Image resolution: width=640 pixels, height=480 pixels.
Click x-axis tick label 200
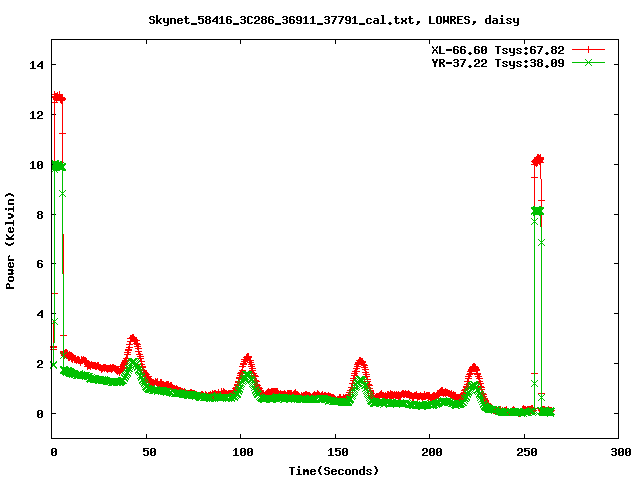pyautogui.click(x=432, y=452)
